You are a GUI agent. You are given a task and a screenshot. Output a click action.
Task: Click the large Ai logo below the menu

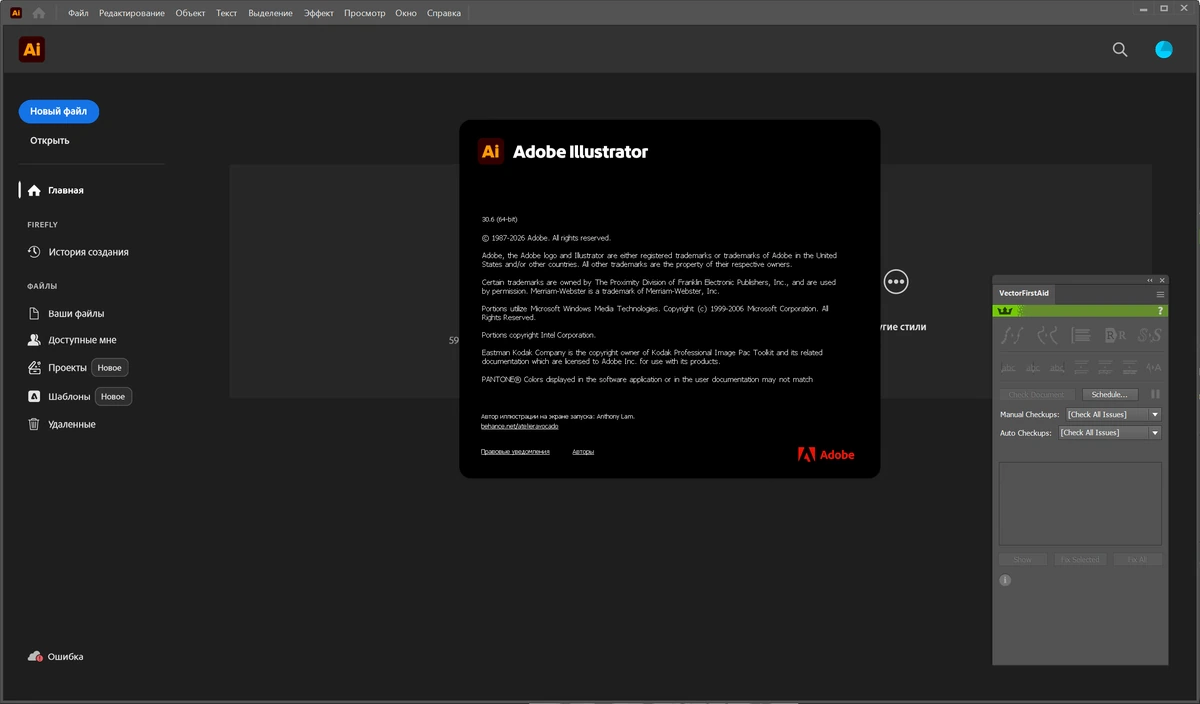(32, 49)
